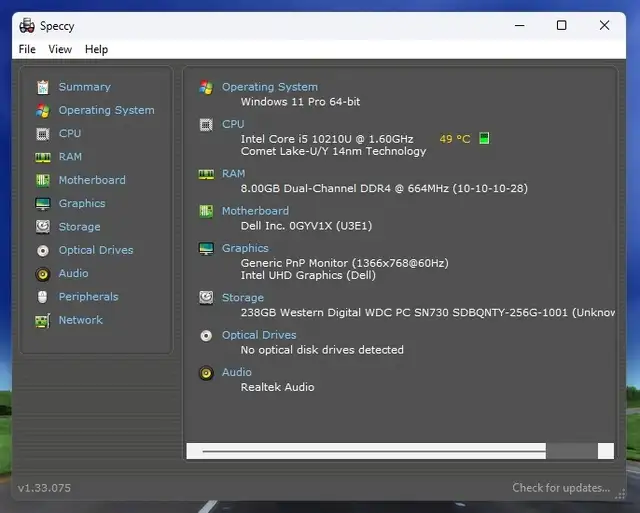
Task: View Optical Drives section from sidebar
Action: [96, 250]
